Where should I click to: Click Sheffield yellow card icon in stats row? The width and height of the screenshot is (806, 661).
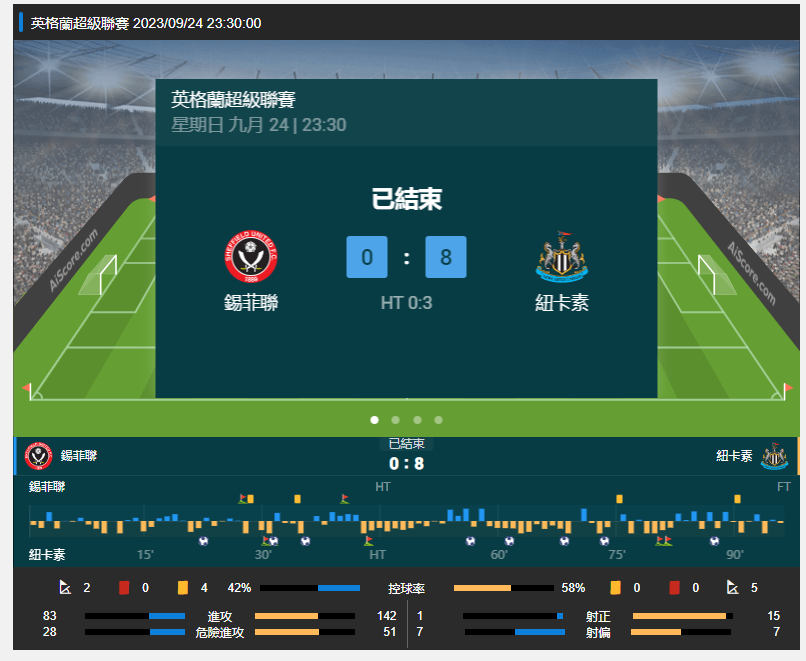point(182,587)
